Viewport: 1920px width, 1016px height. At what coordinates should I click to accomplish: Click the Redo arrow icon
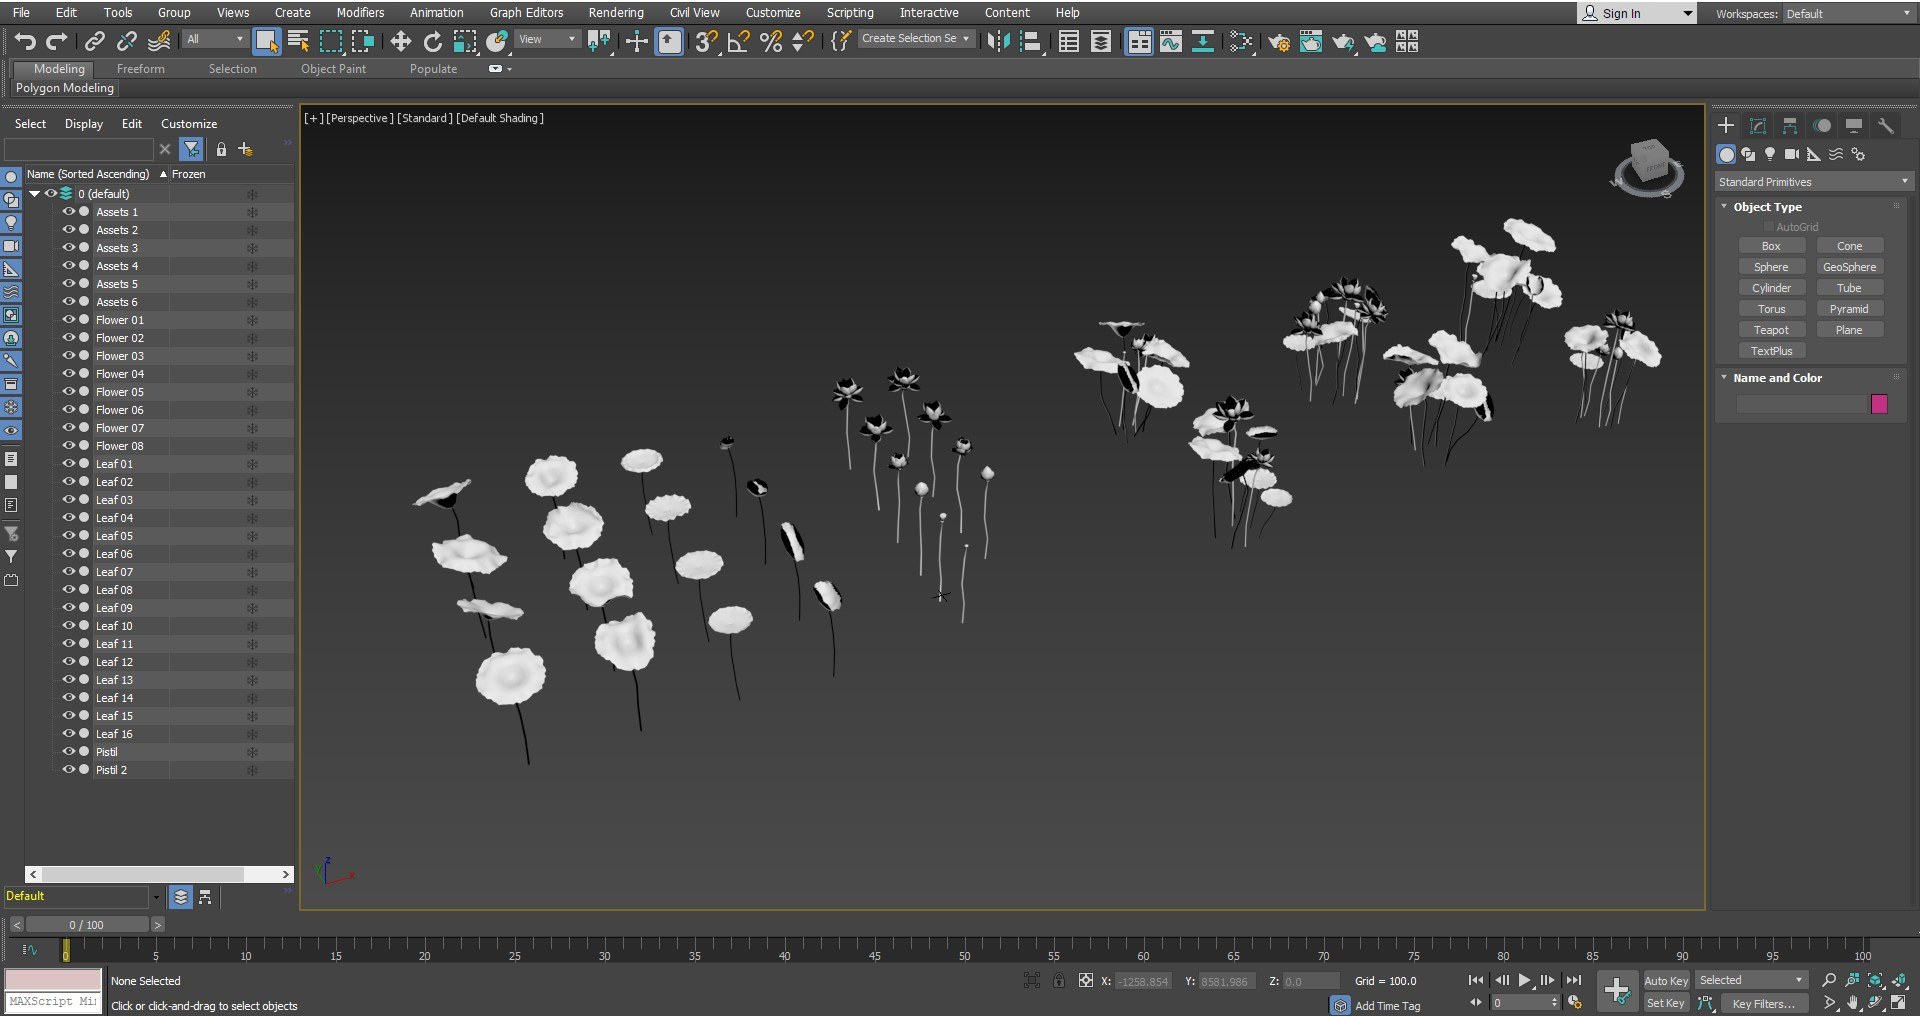point(57,41)
